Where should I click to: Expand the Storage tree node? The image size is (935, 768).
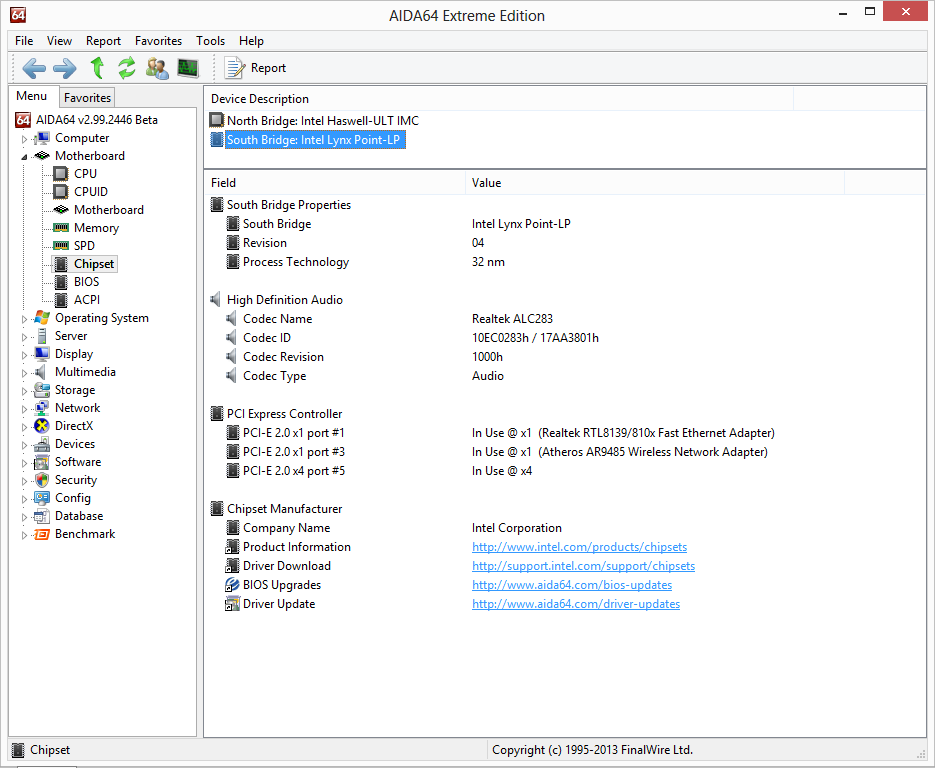pos(24,391)
